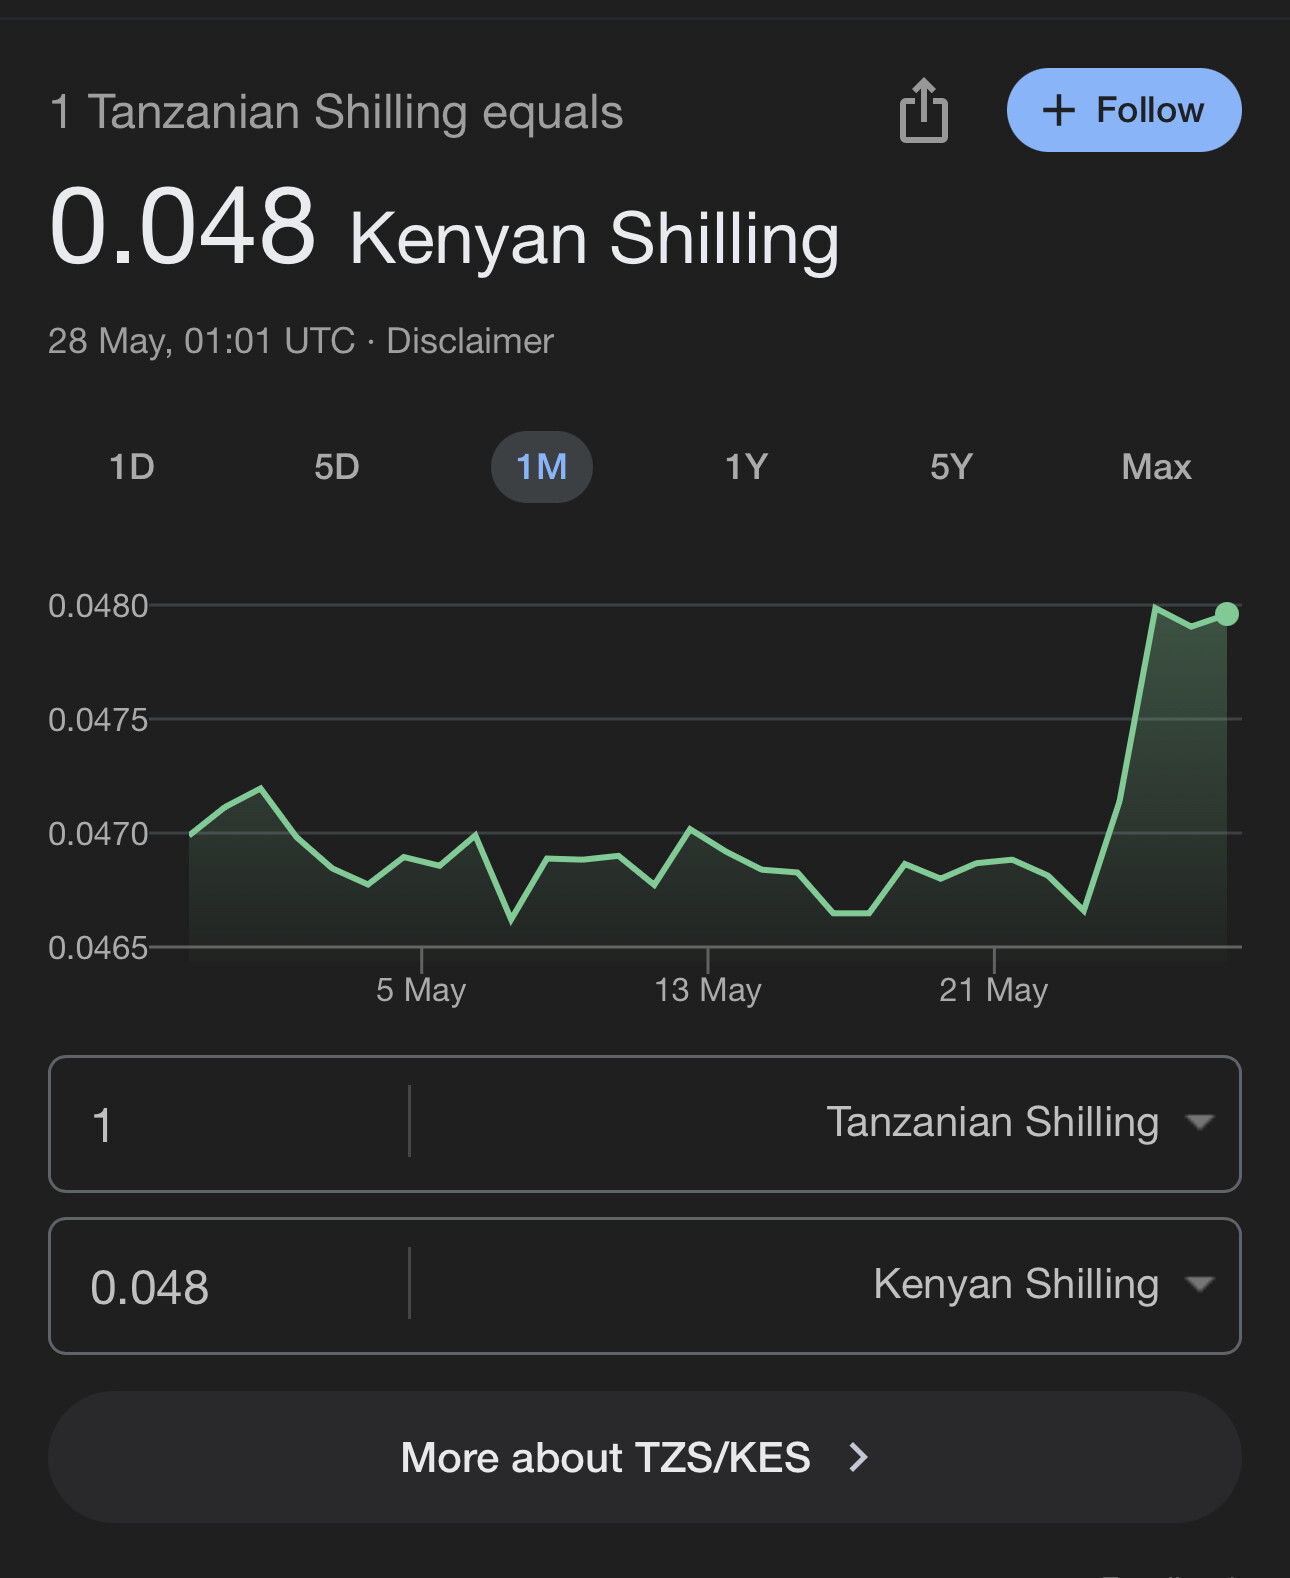The width and height of the screenshot is (1290, 1578).
Task: Click the Kenyan Shilling amount field
Action: point(230,1286)
